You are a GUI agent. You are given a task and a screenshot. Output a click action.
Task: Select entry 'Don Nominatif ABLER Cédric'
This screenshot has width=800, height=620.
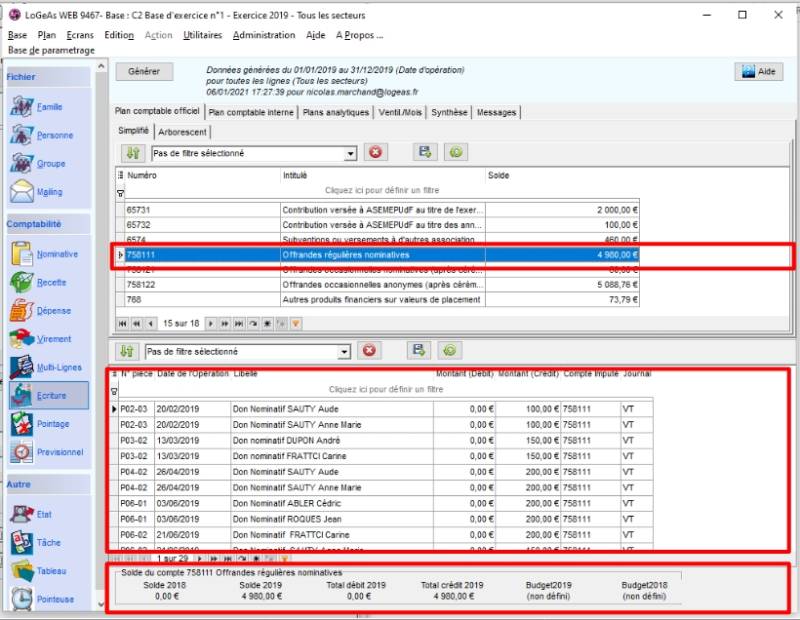381,503
